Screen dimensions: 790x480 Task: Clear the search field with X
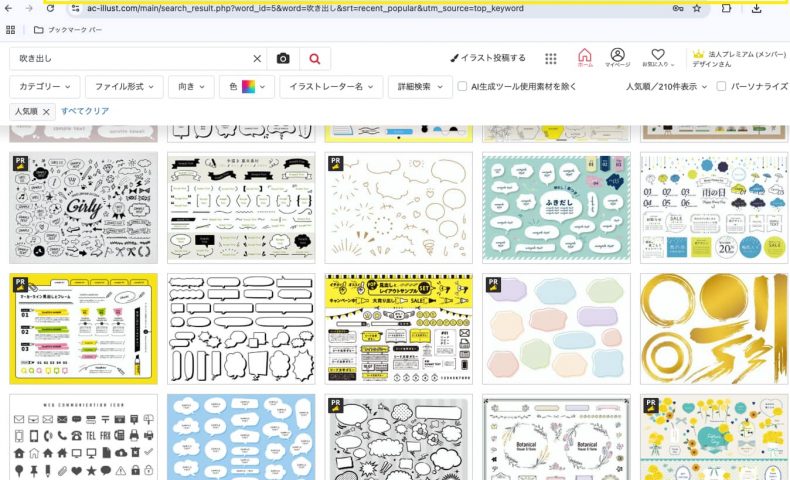coord(257,58)
